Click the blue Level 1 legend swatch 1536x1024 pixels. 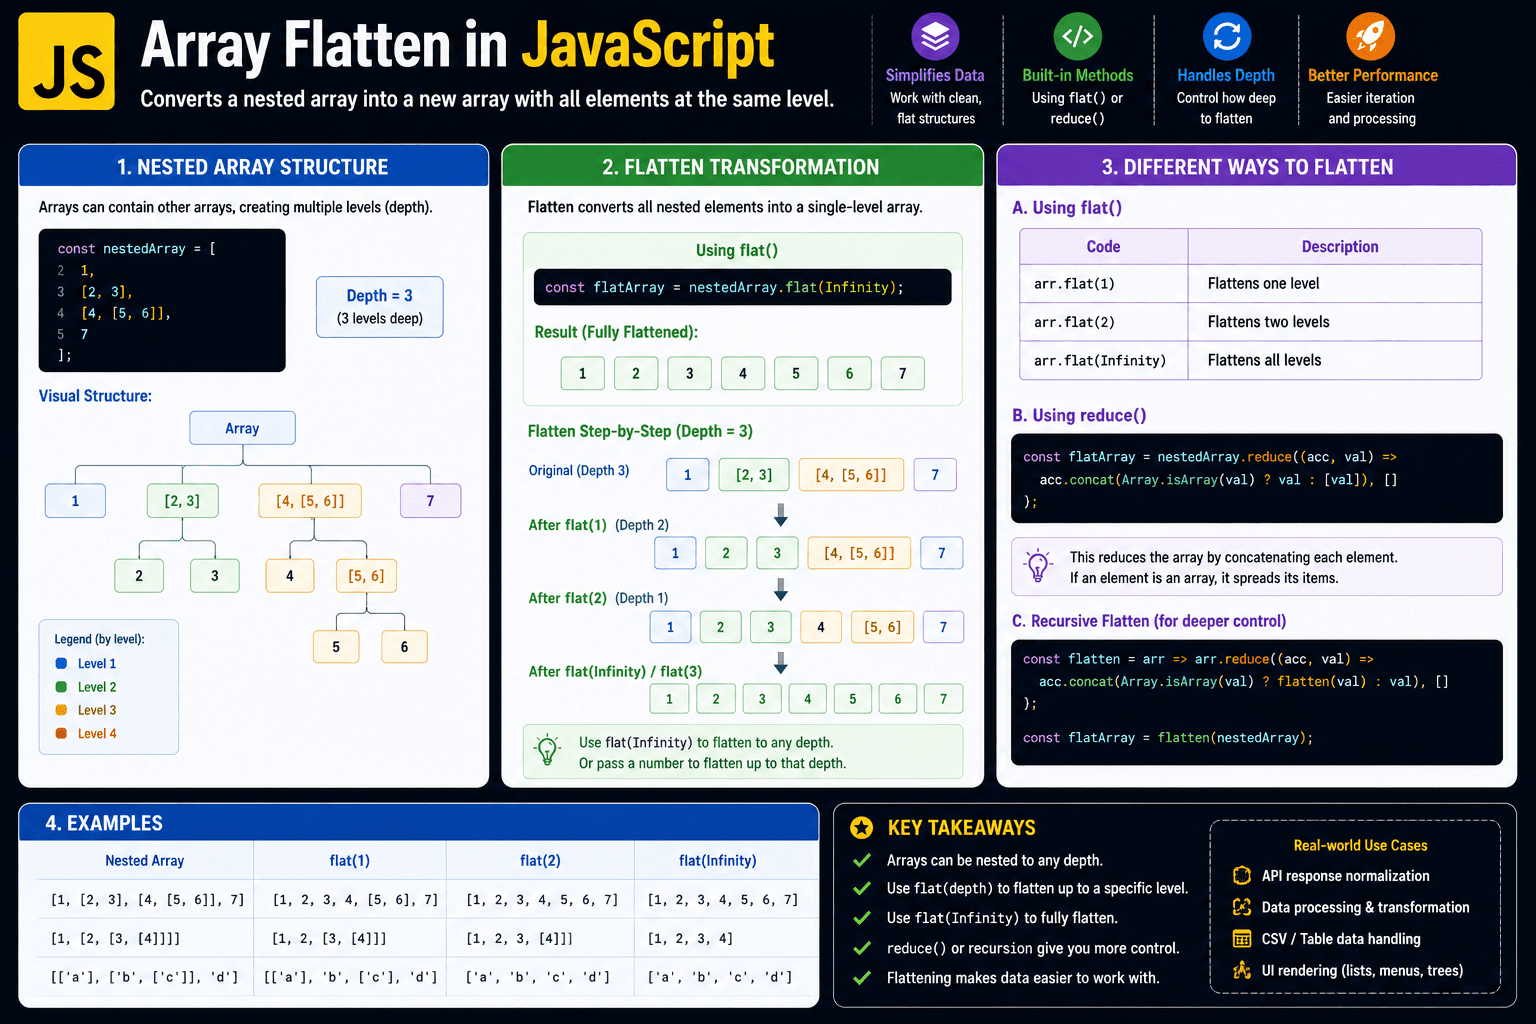(x=61, y=664)
